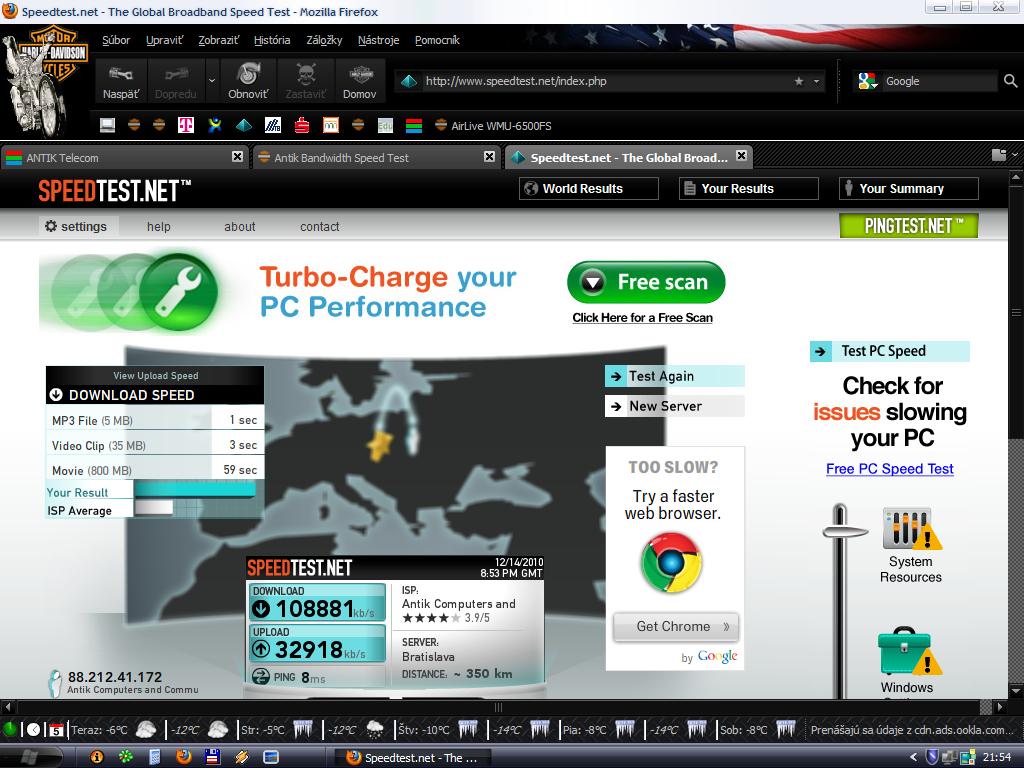Viewport: 1024px width, 768px height.
Task: Close the Antik Bandwidth Speed Test tab
Action: point(489,157)
